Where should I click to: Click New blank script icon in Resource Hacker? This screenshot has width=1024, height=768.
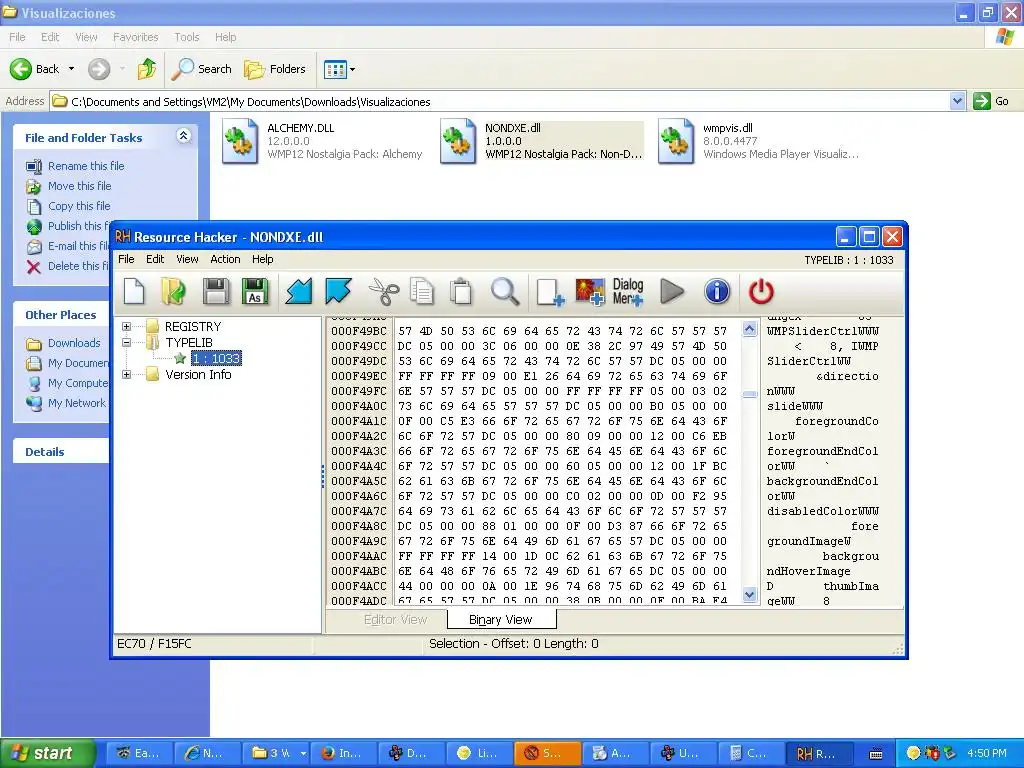[x=135, y=291]
